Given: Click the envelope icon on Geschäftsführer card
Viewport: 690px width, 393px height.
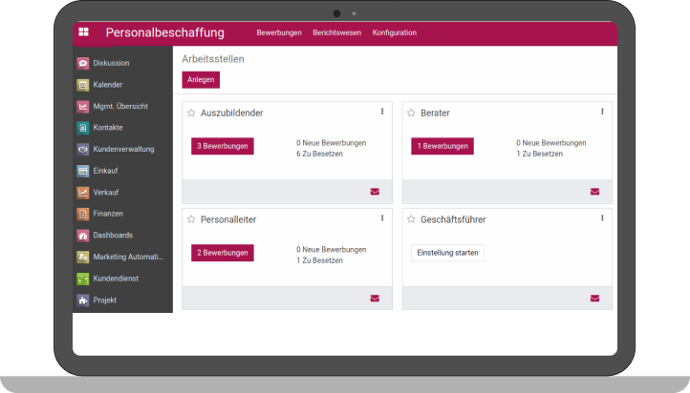Looking at the screenshot, I should [595, 298].
